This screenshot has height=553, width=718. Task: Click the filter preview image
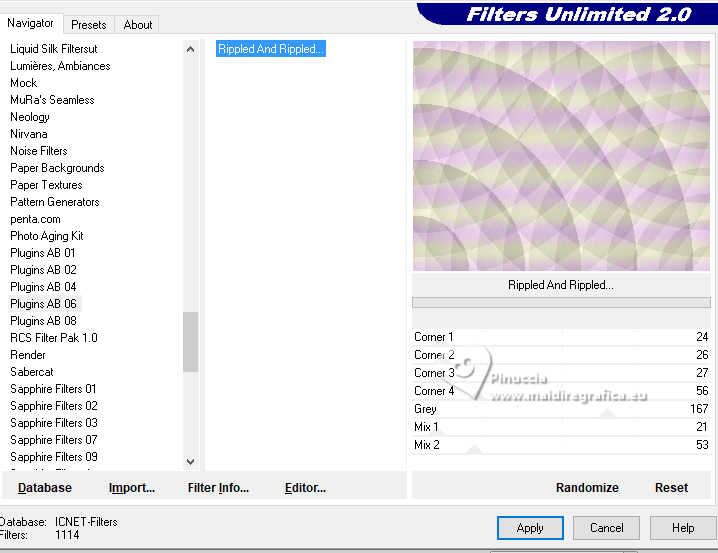click(x=561, y=156)
